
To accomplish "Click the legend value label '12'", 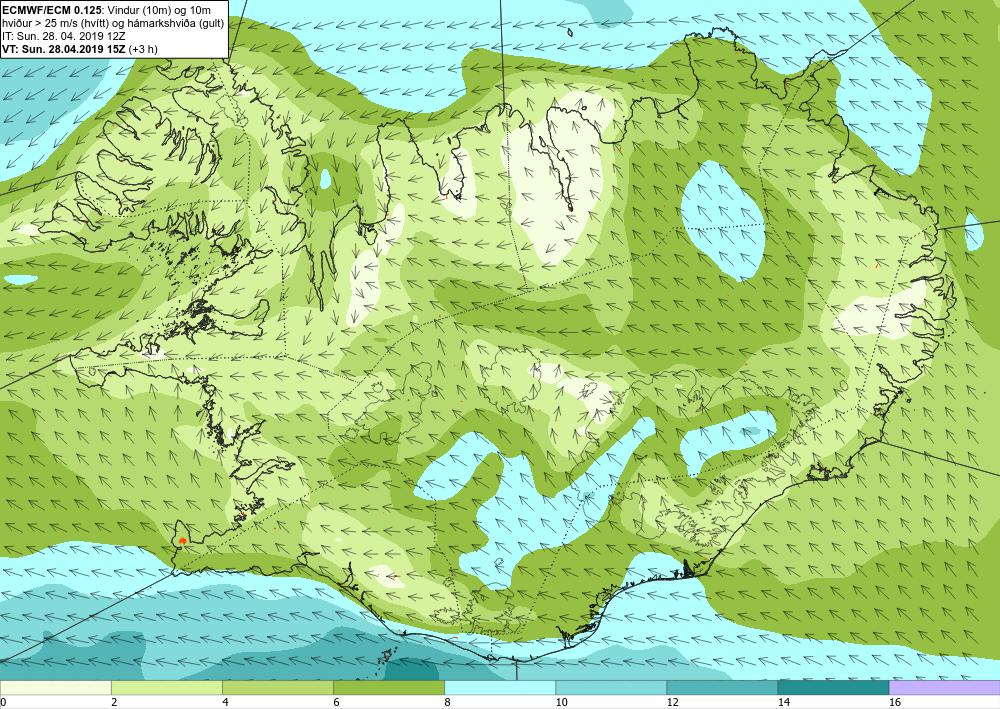I will pos(672,702).
